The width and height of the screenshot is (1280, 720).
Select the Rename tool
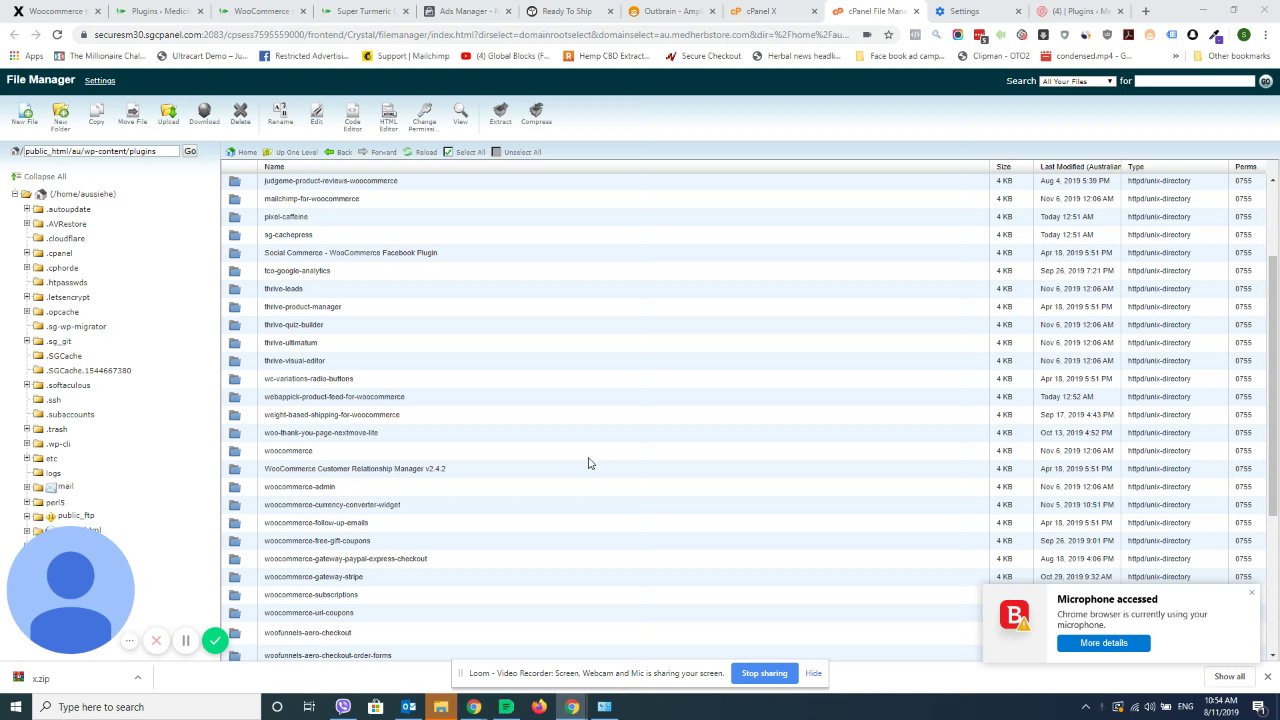(280, 114)
